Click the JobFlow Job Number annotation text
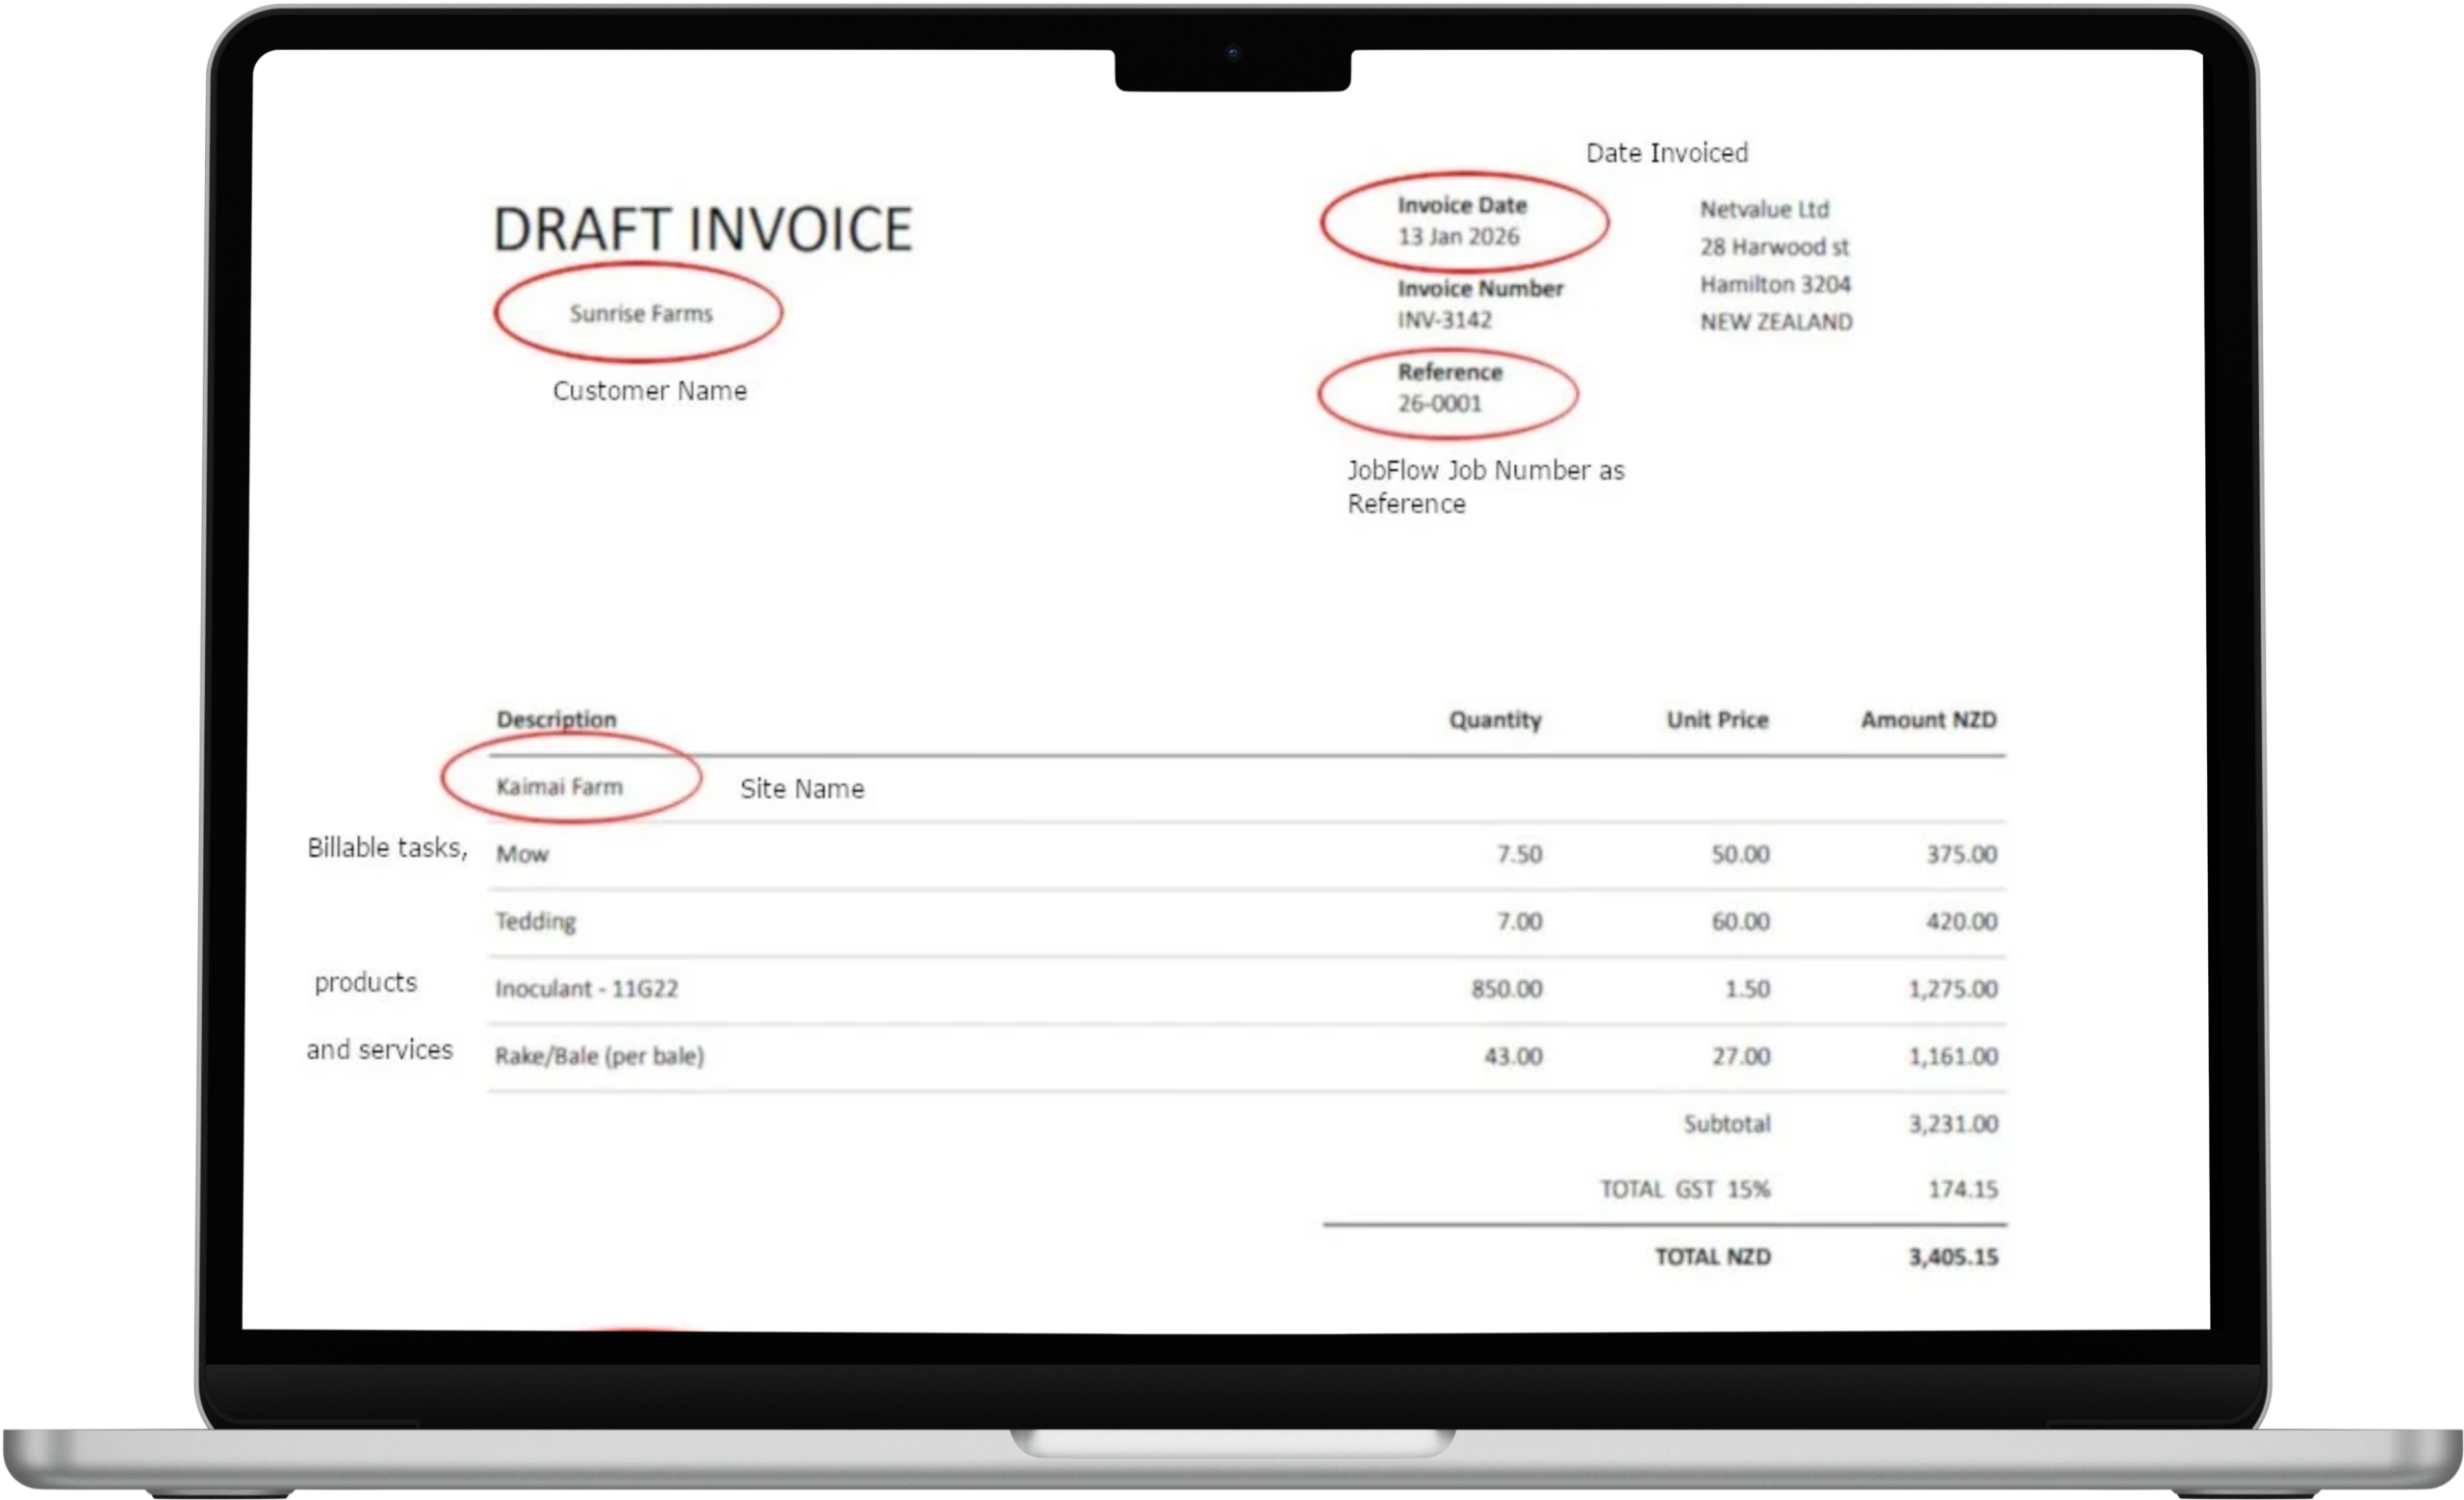 coord(1485,486)
